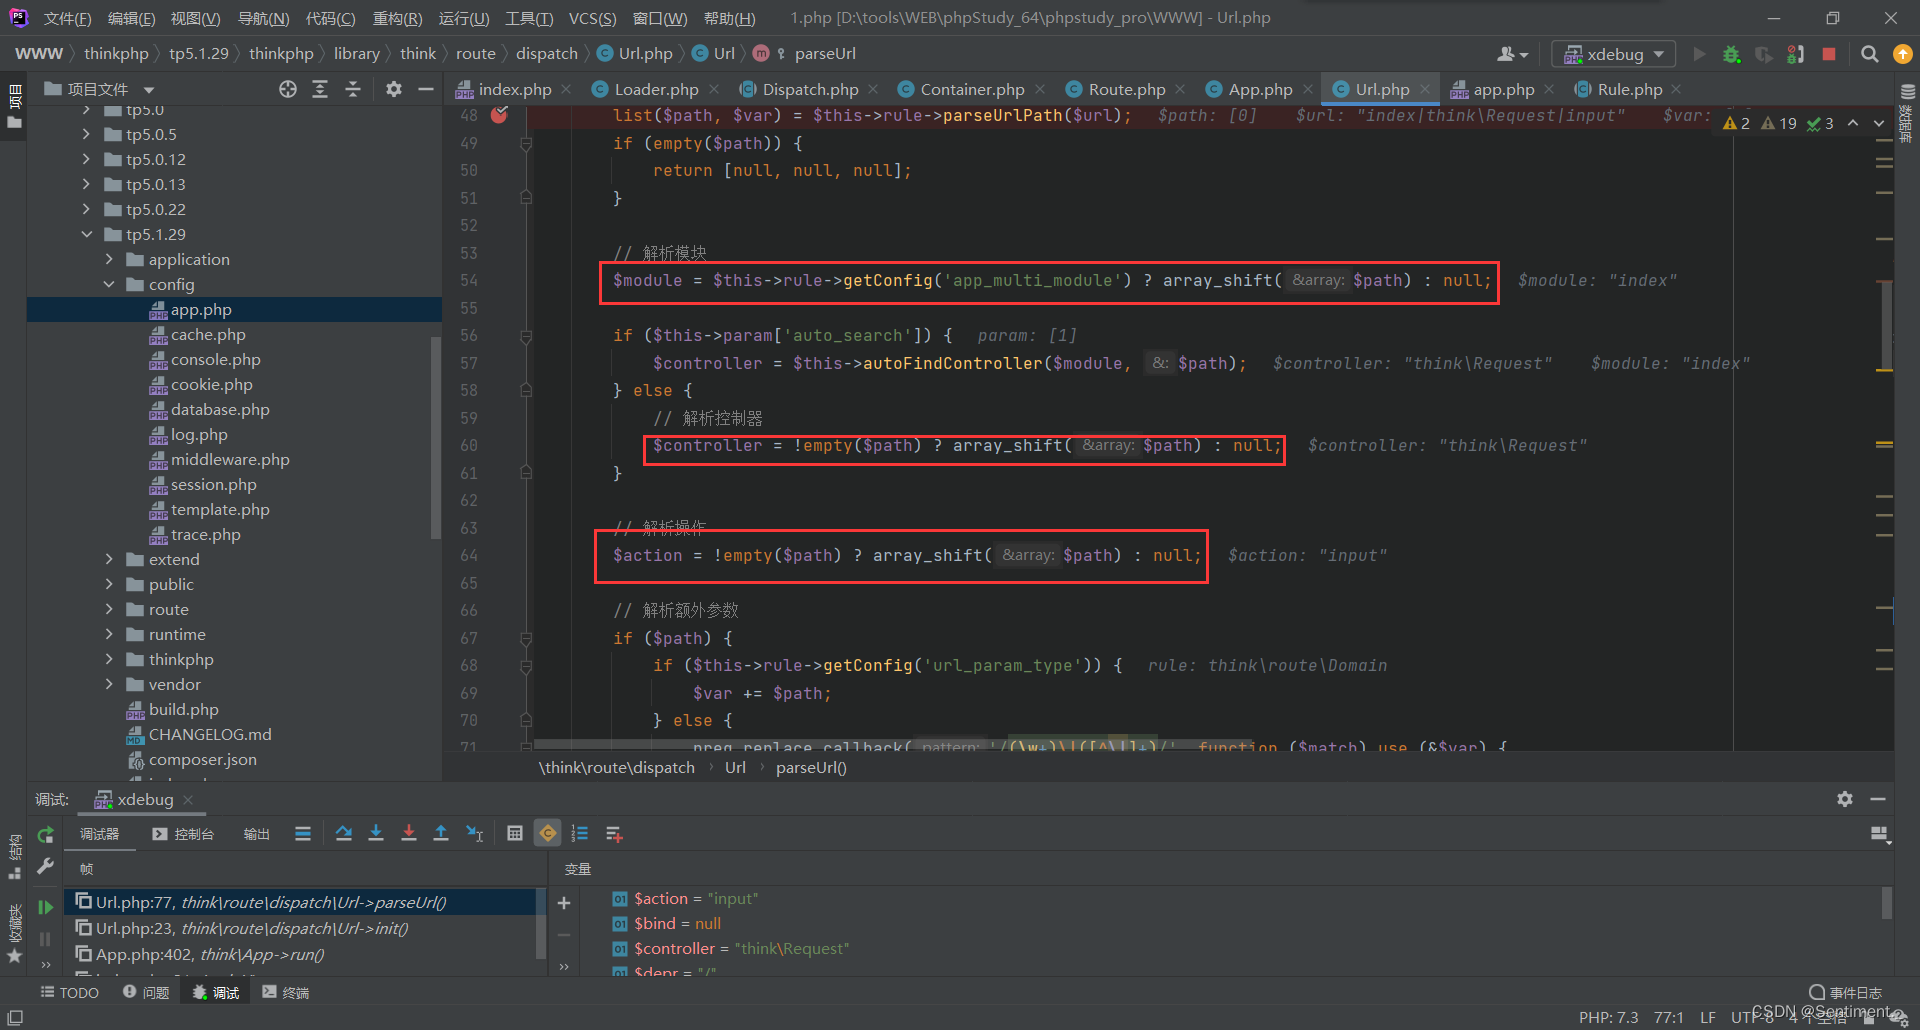Open the 终端 terminal tool window
The height and width of the screenshot is (1030, 1920).
[x=286, y=992]
